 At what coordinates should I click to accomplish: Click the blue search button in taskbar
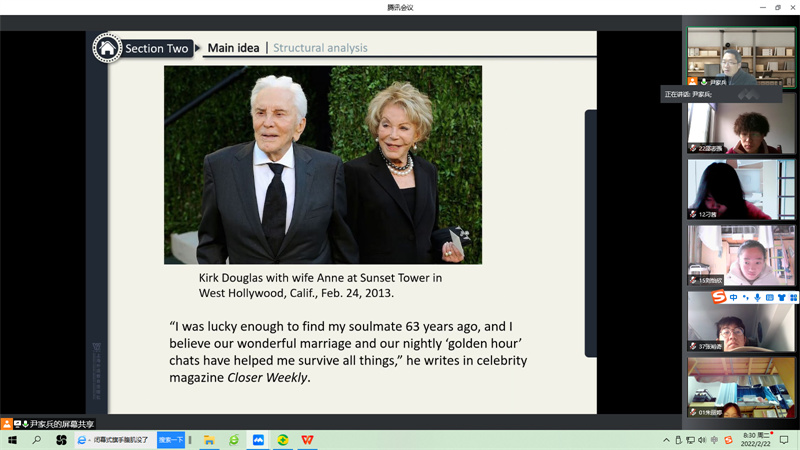(x=171, y=440)
